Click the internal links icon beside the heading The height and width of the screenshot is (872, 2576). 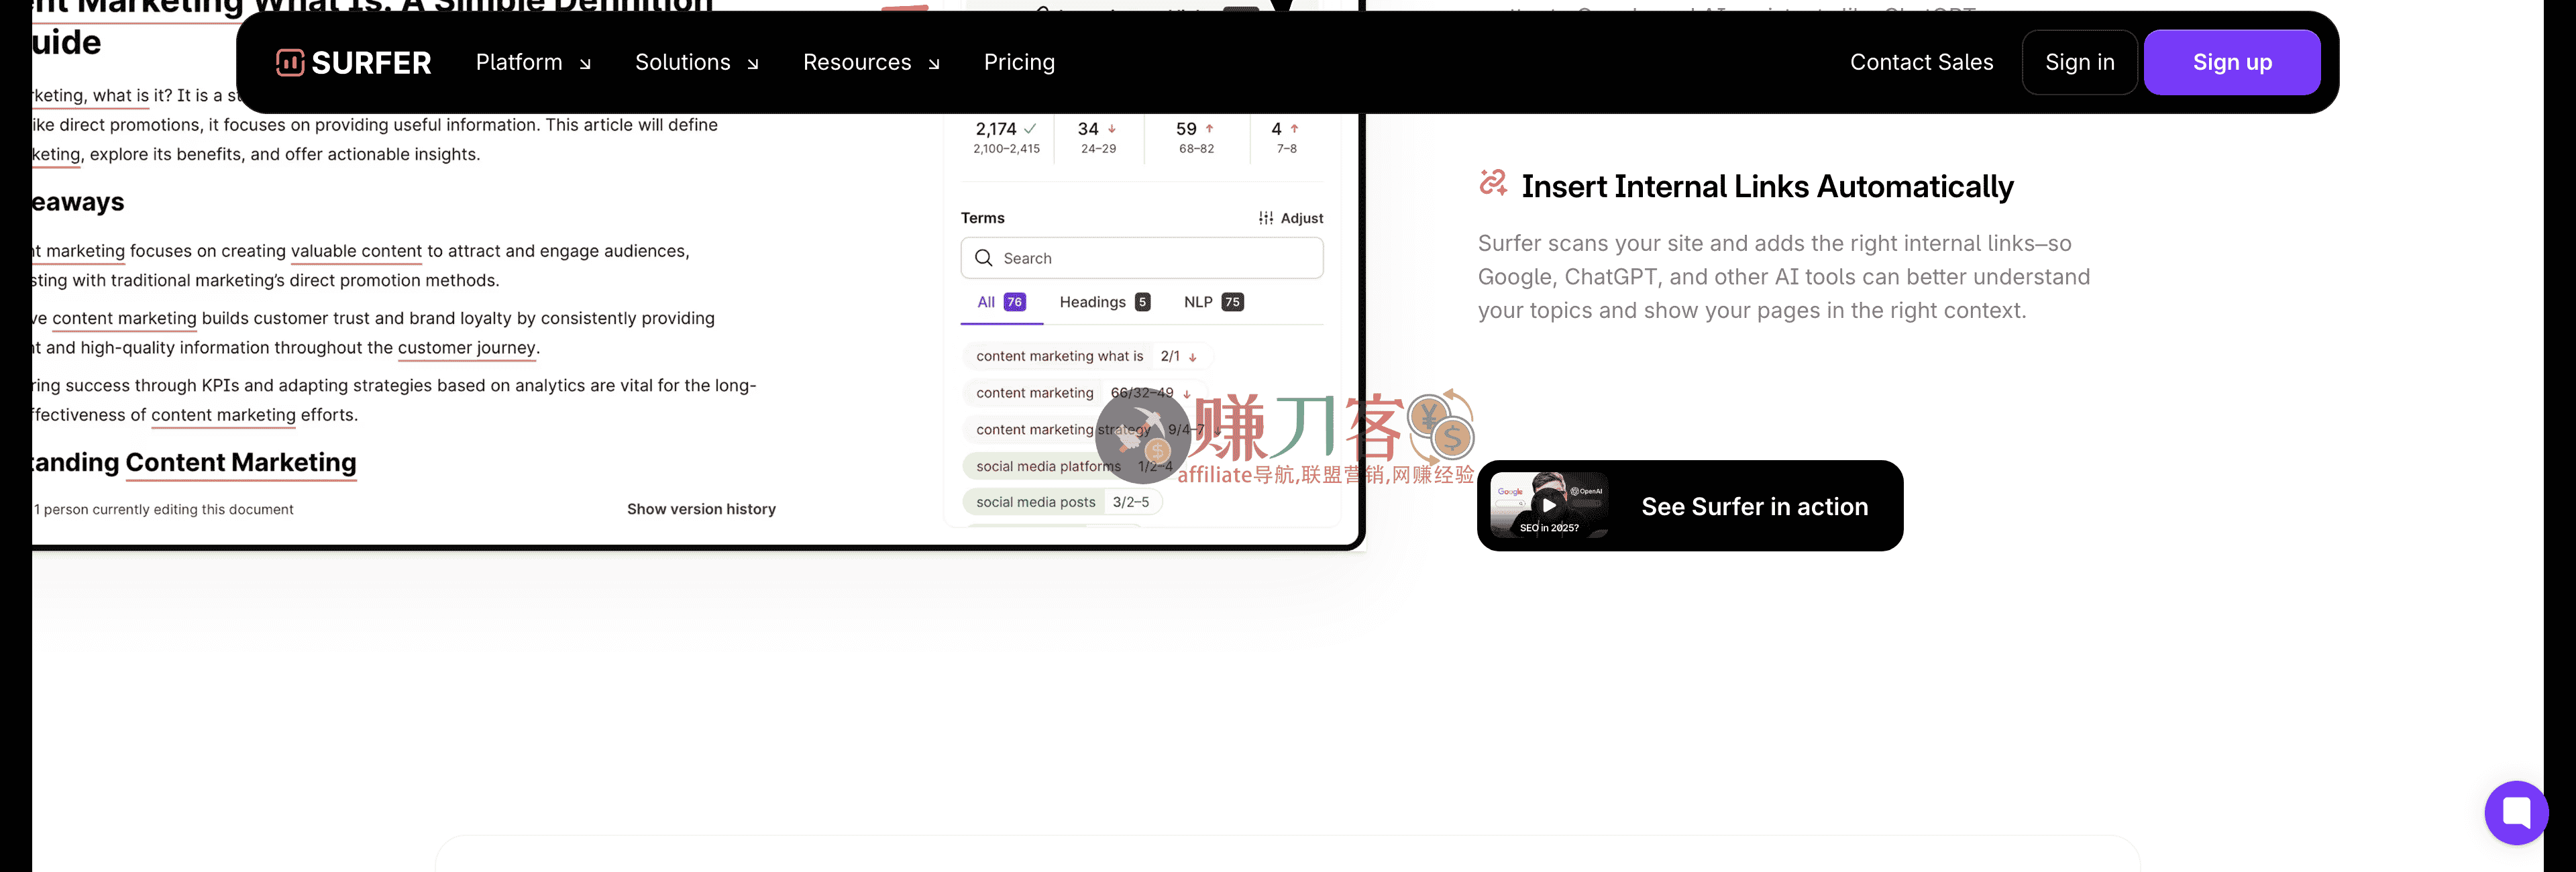click(x=1493, y=183)
